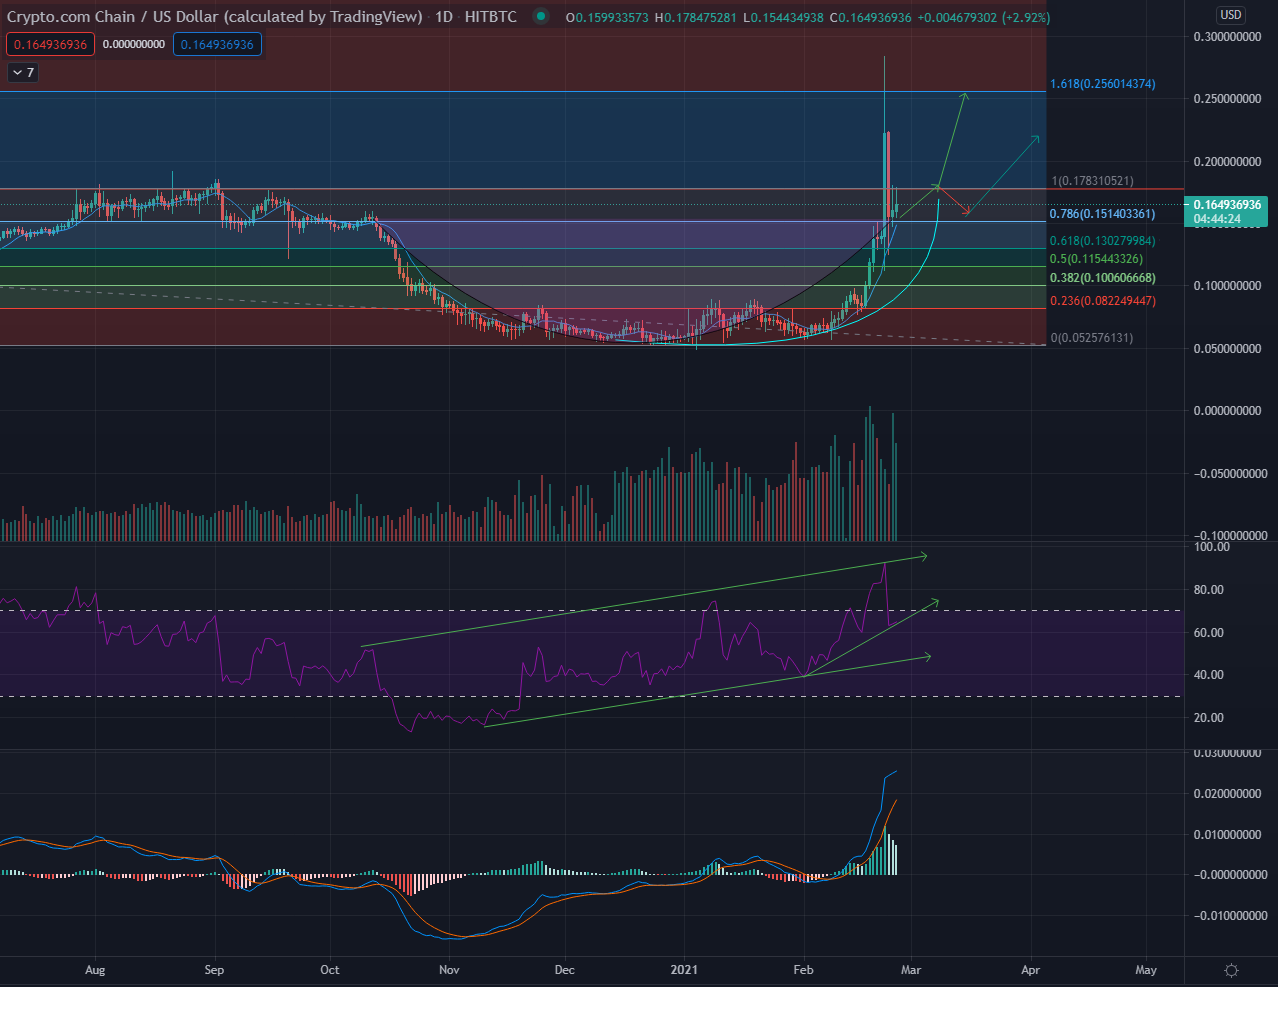Click the 0.300000000 price axis label
Viewport: 1278px width, 1022px height.
pos(1227,37)
